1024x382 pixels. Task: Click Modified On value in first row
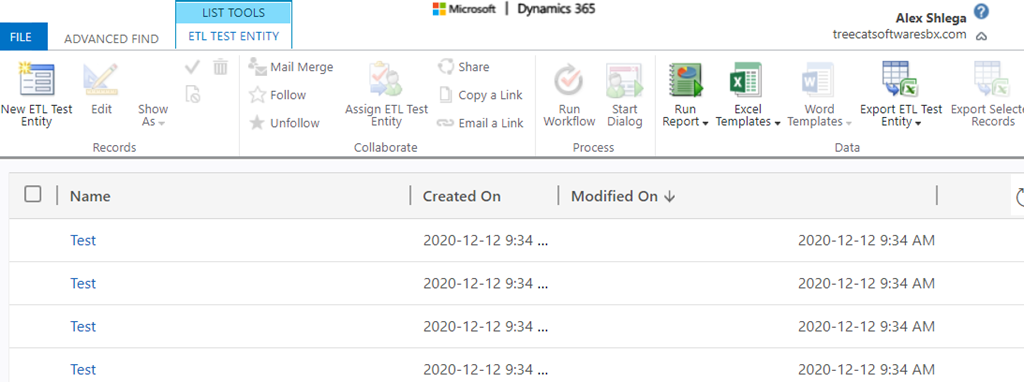tap(866, 240)
